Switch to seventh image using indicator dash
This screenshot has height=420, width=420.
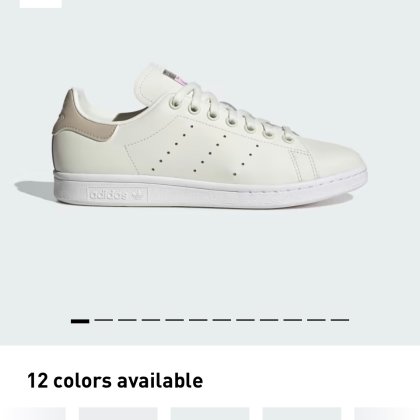click(x=222, y=320)
